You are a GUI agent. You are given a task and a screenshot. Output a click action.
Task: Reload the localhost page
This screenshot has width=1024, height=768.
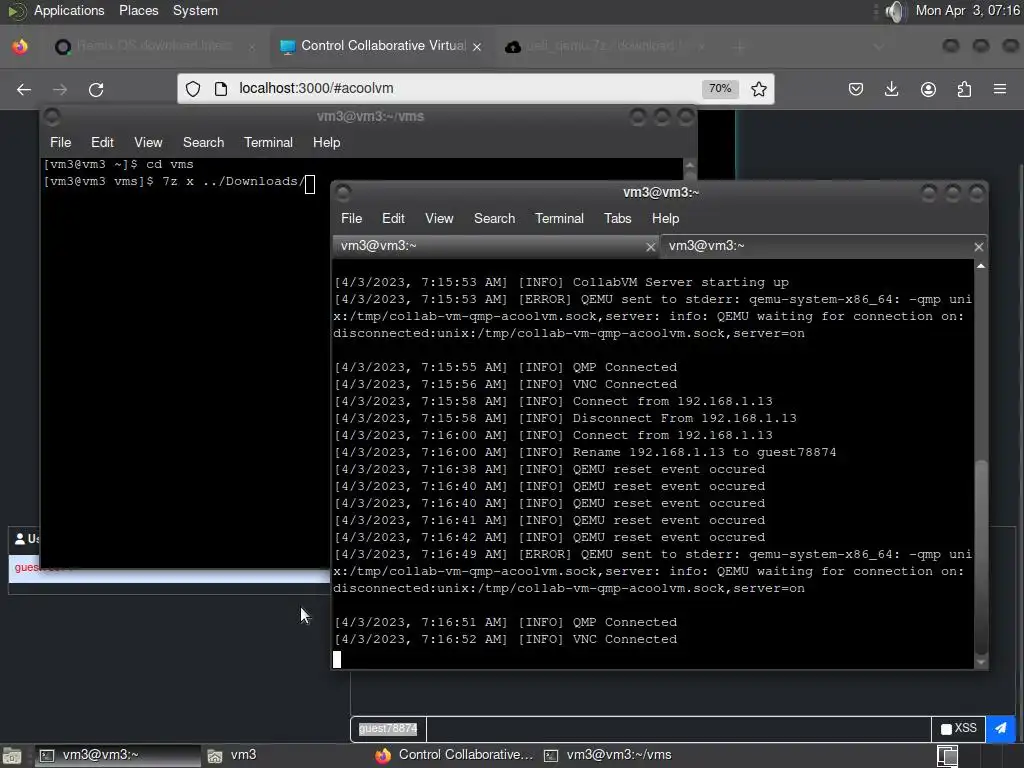click(96, 89)
